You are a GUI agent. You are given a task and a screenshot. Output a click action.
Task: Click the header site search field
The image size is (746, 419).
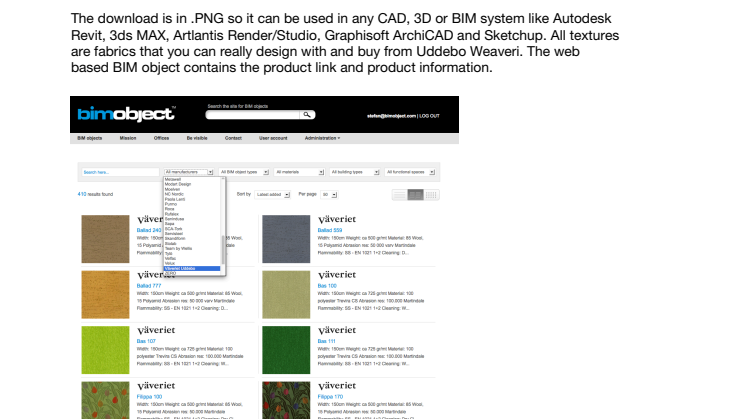point(253,115)
